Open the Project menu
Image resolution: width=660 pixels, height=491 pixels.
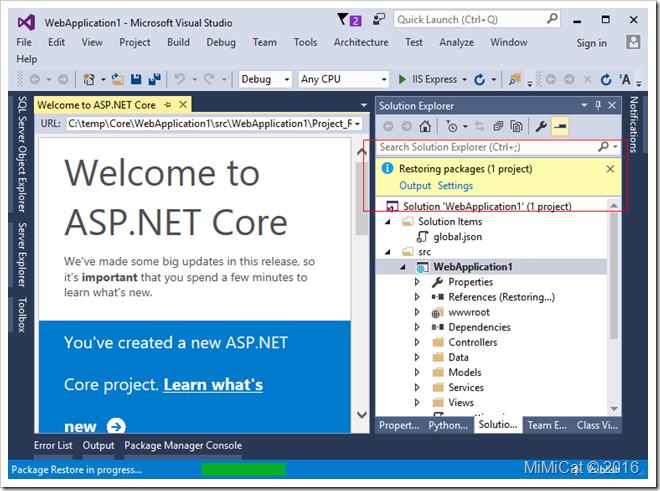tap(135, 42)
